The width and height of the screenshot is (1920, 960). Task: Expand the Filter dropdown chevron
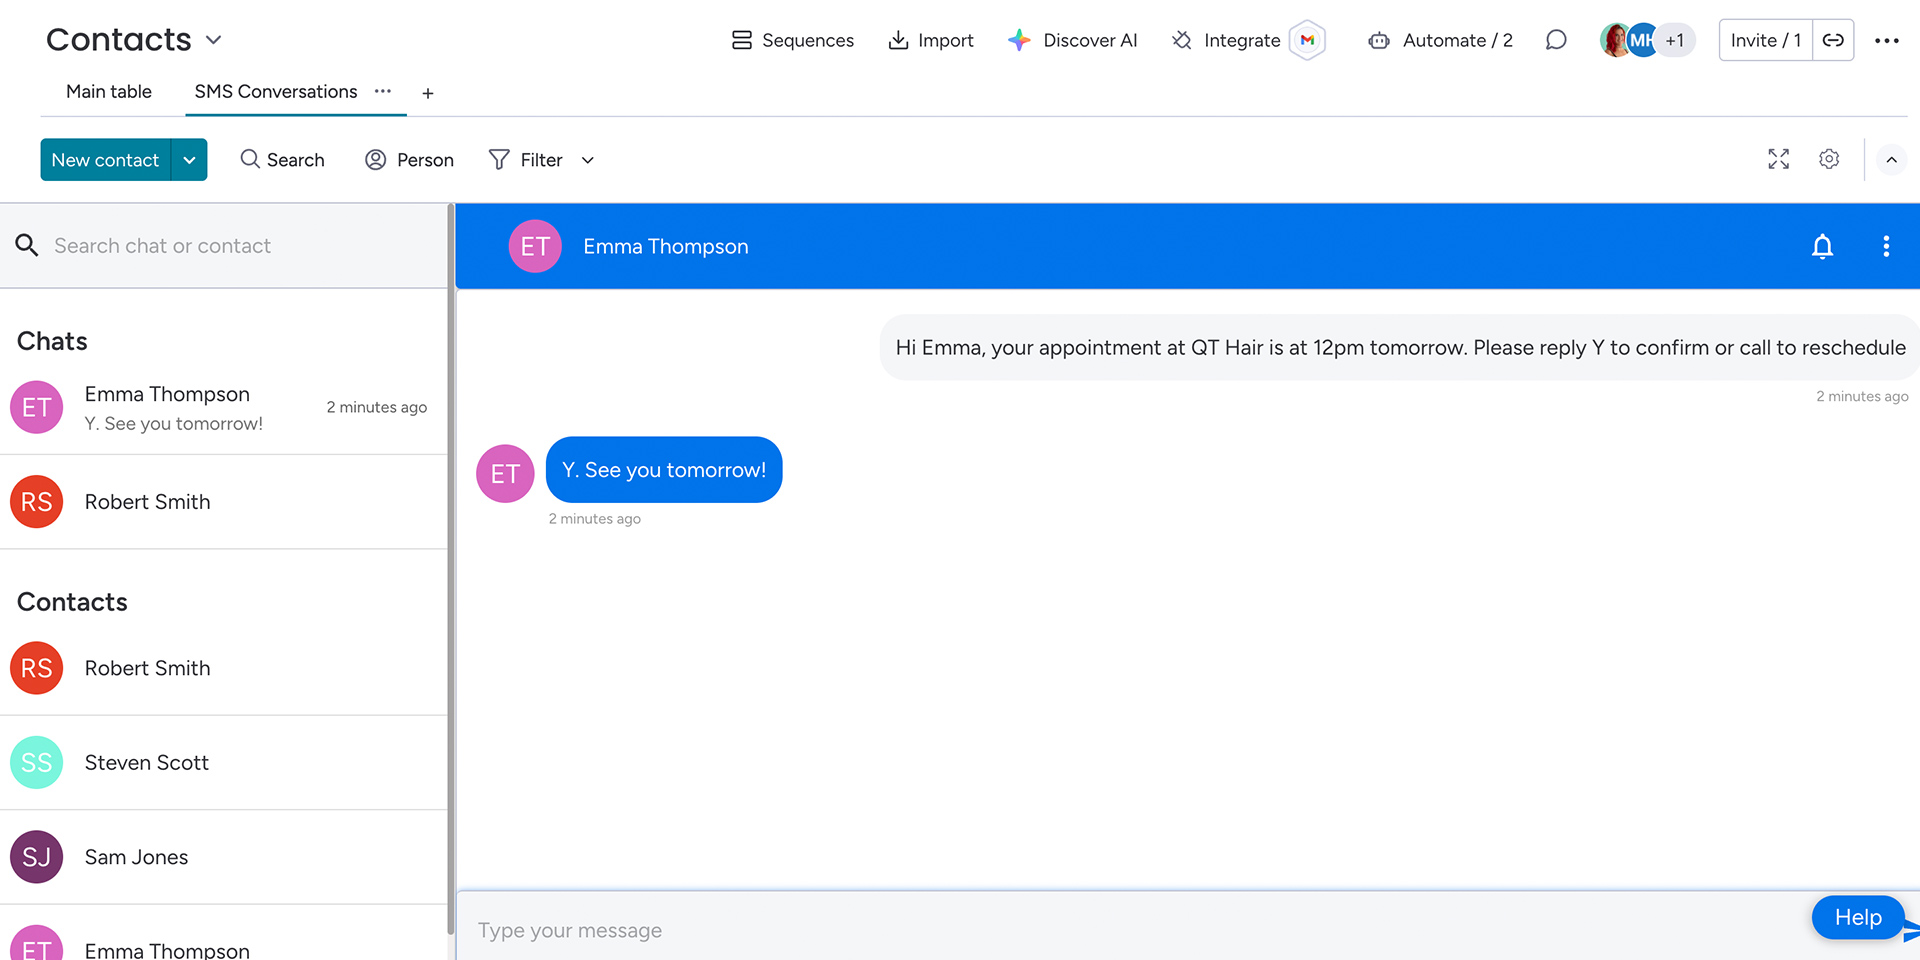click(588, 160)
